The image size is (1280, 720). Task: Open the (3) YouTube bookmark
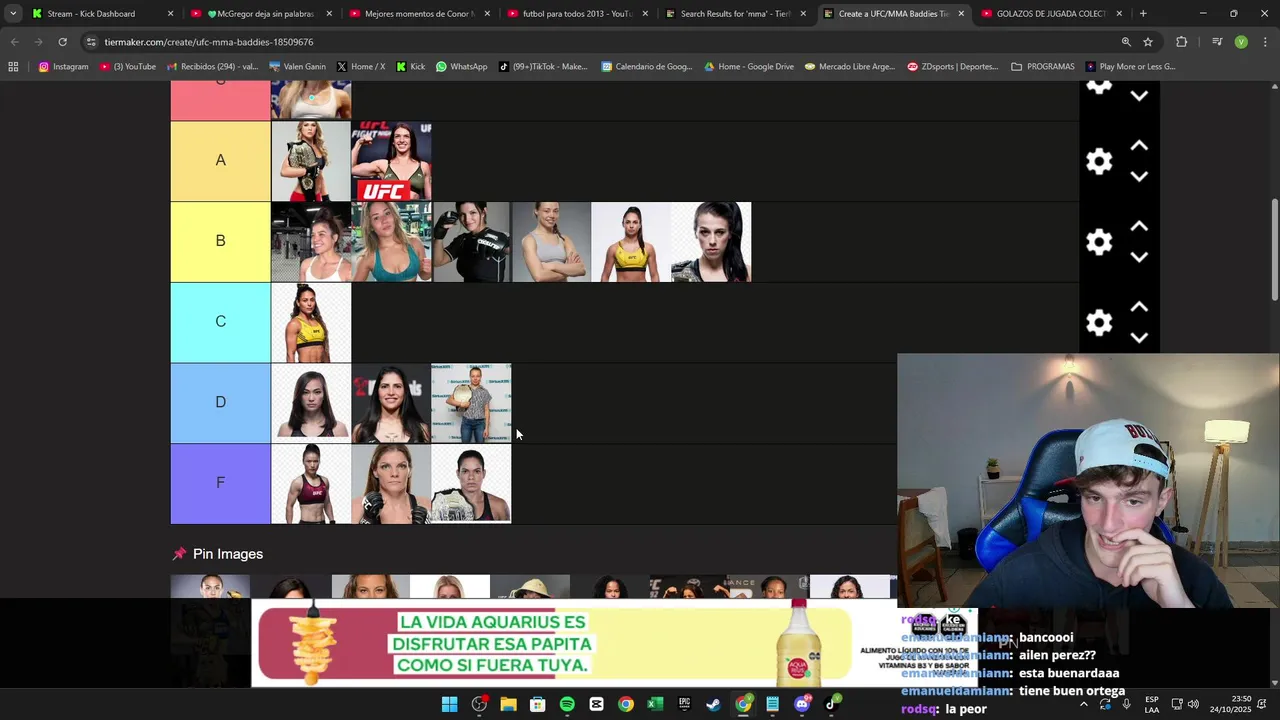click(x=128, y=67)
